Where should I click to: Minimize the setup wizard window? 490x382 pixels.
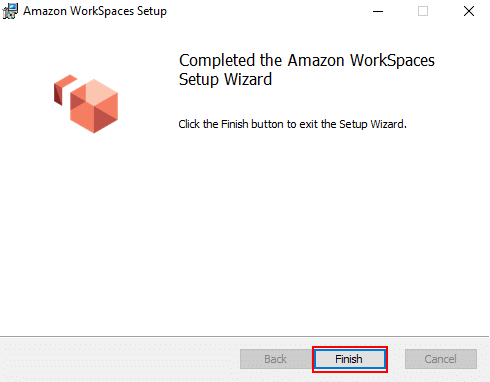click(x=378, y=11)
